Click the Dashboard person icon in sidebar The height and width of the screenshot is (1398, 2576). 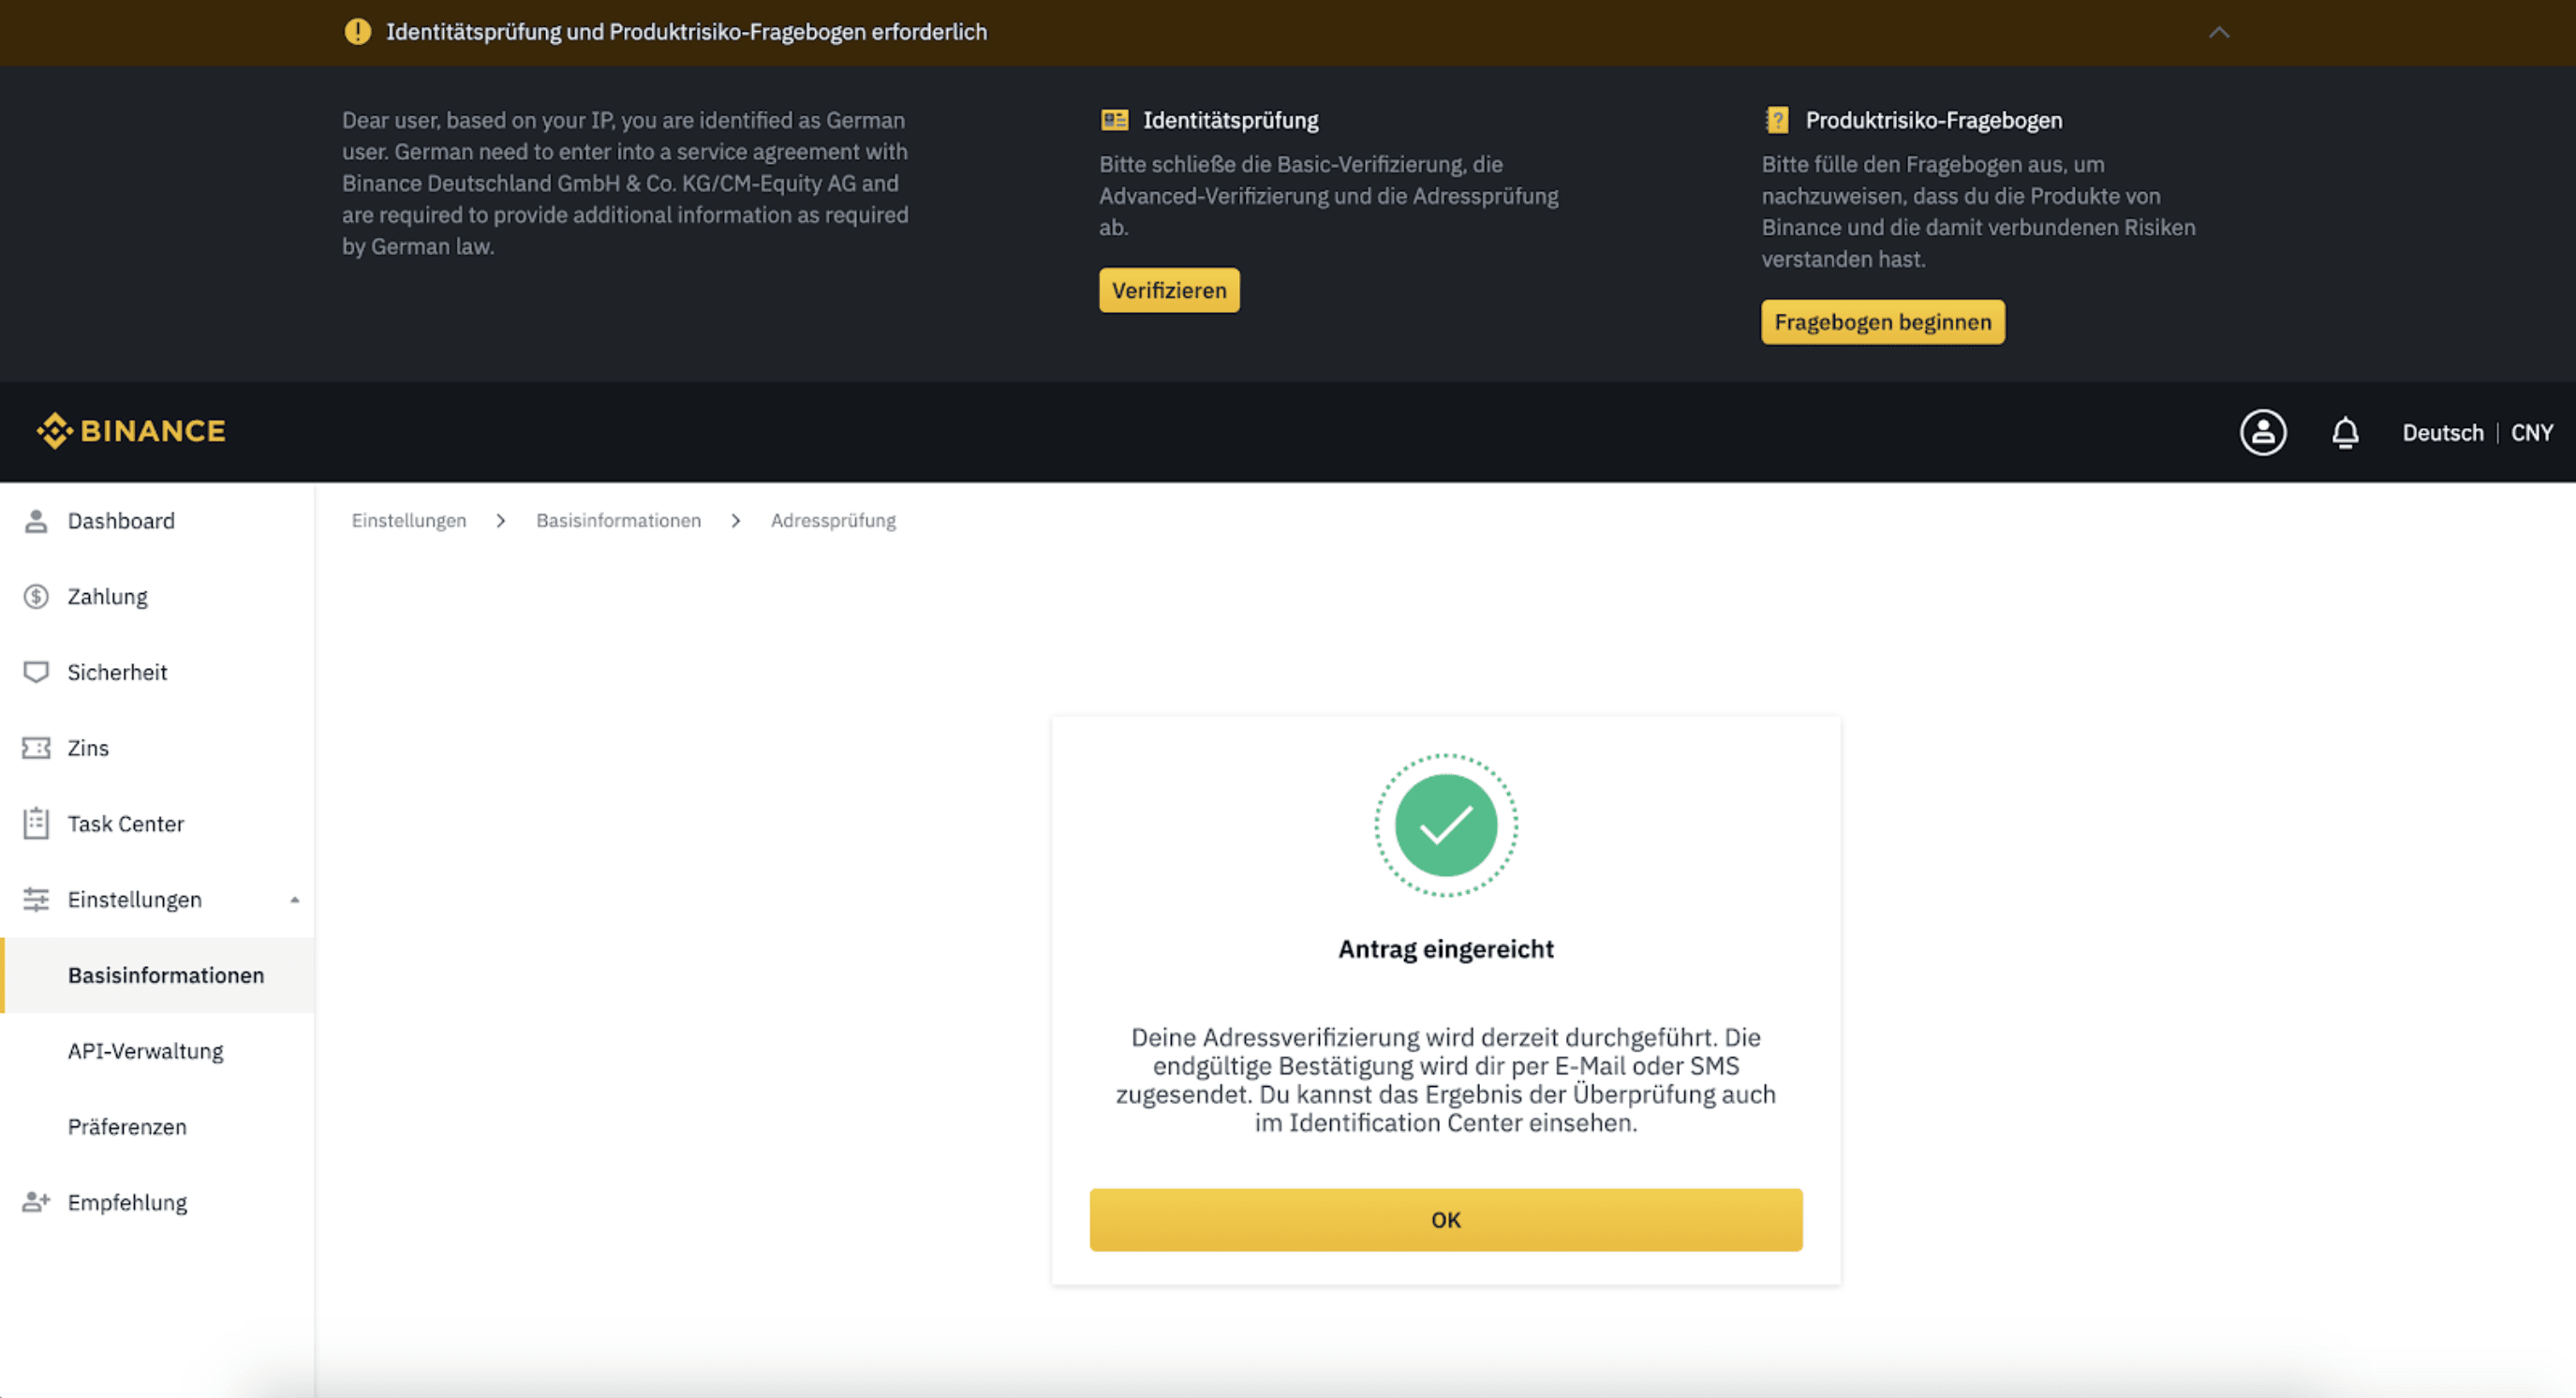click(36, 521)
